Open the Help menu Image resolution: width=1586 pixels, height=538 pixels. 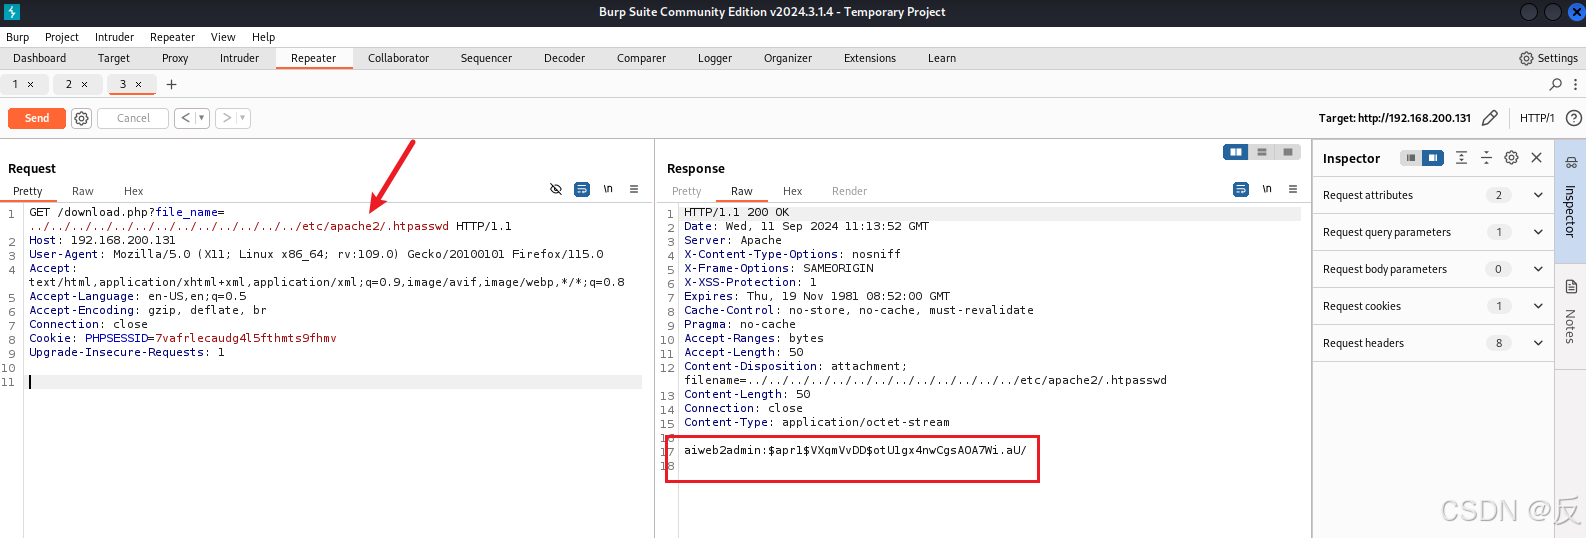coord(264,37)
